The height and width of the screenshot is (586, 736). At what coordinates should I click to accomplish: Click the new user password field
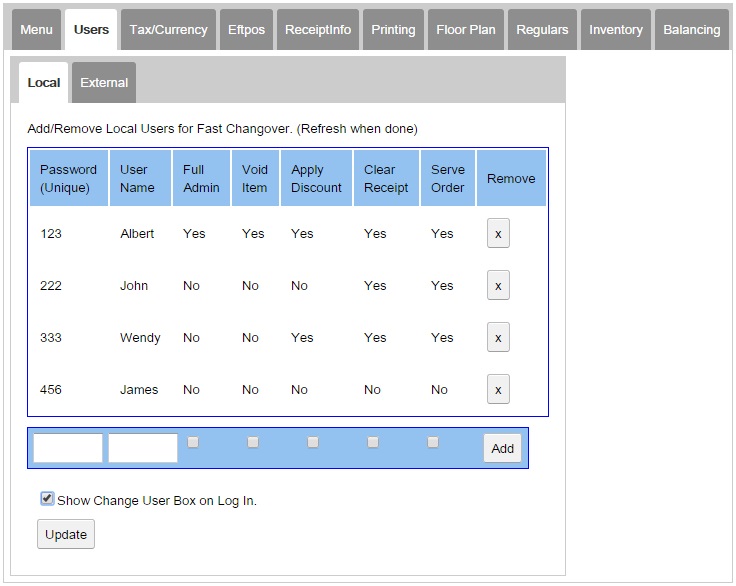68,448
